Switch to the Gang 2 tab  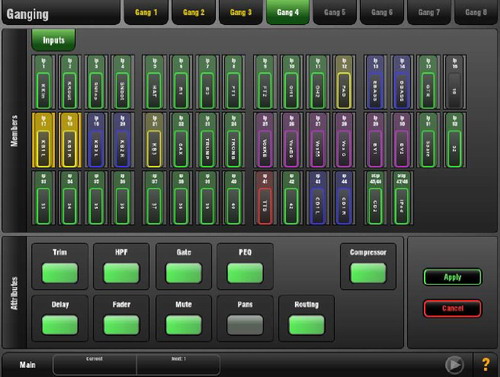(x=194, y=12)
